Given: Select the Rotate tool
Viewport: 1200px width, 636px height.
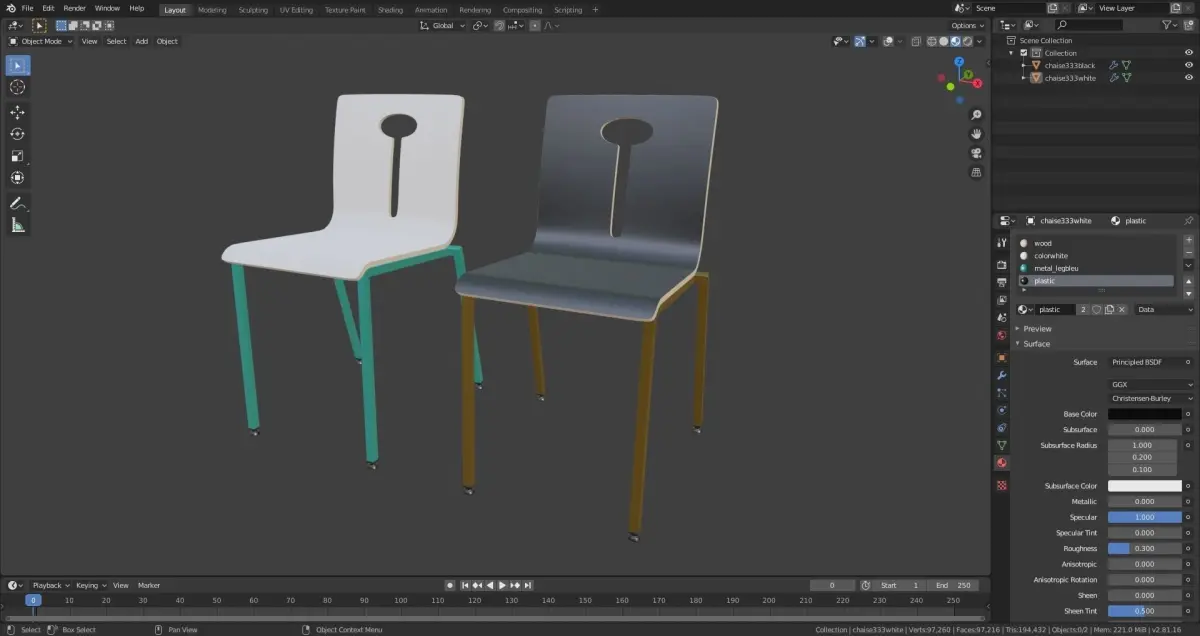Looking at the screenshot, I should click(x=17, y=134).
